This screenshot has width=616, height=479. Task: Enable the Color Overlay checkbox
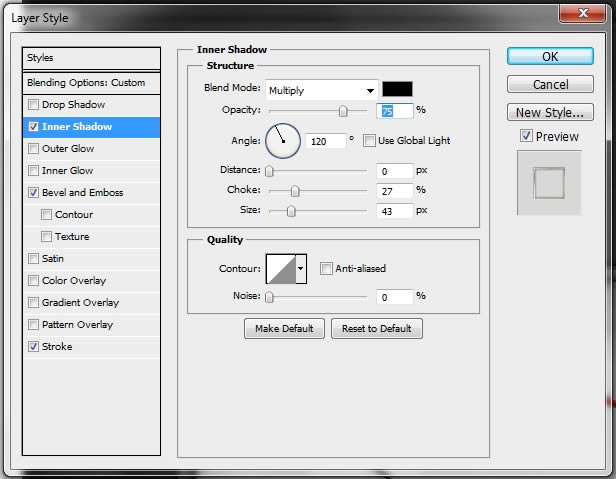33,281
